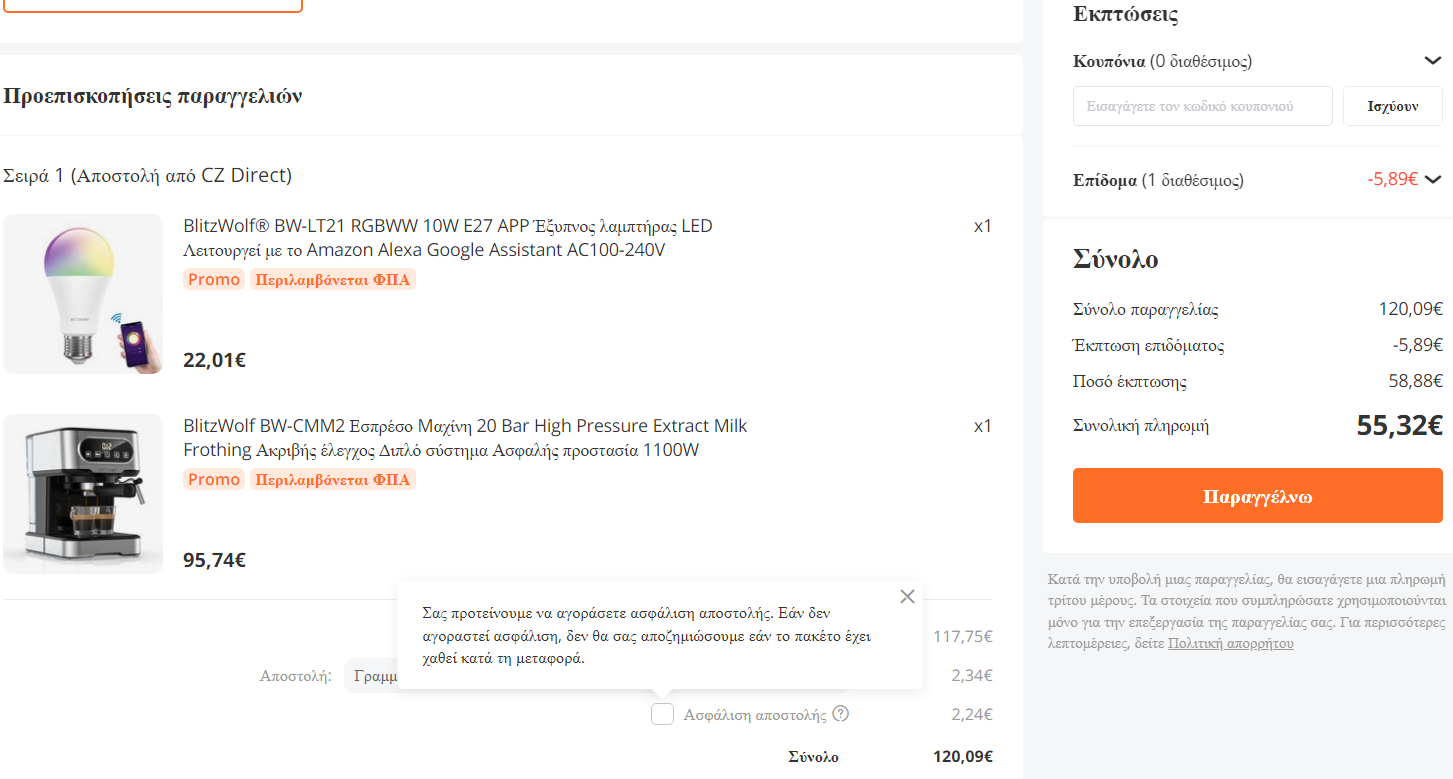Image resolution: width=1453 pixels, height=779 pixels.
Task: Close the shipping insurance tooltip
Action: click(907, 597)
